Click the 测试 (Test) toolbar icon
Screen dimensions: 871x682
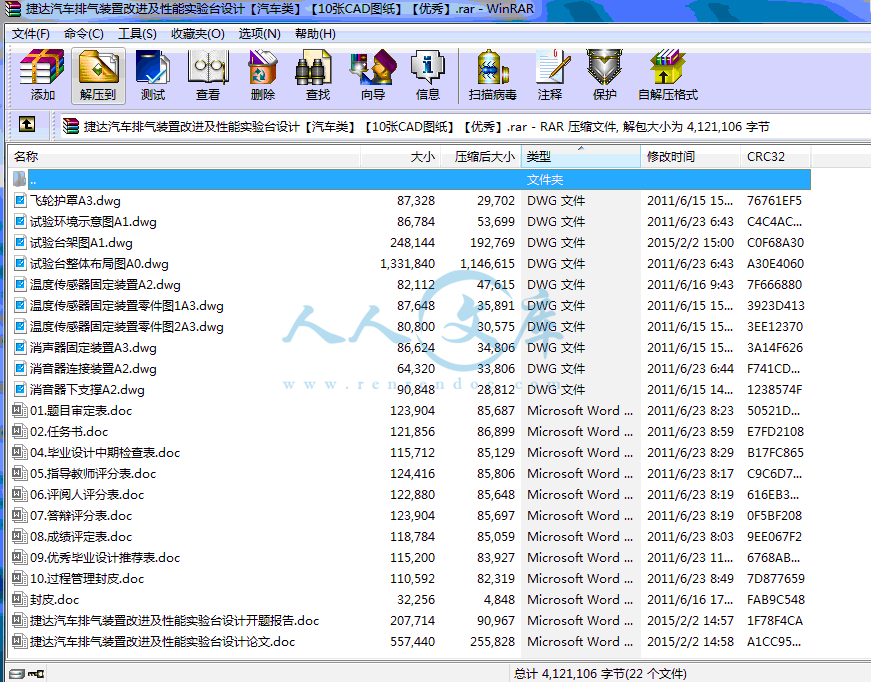(x=153, y=75)
